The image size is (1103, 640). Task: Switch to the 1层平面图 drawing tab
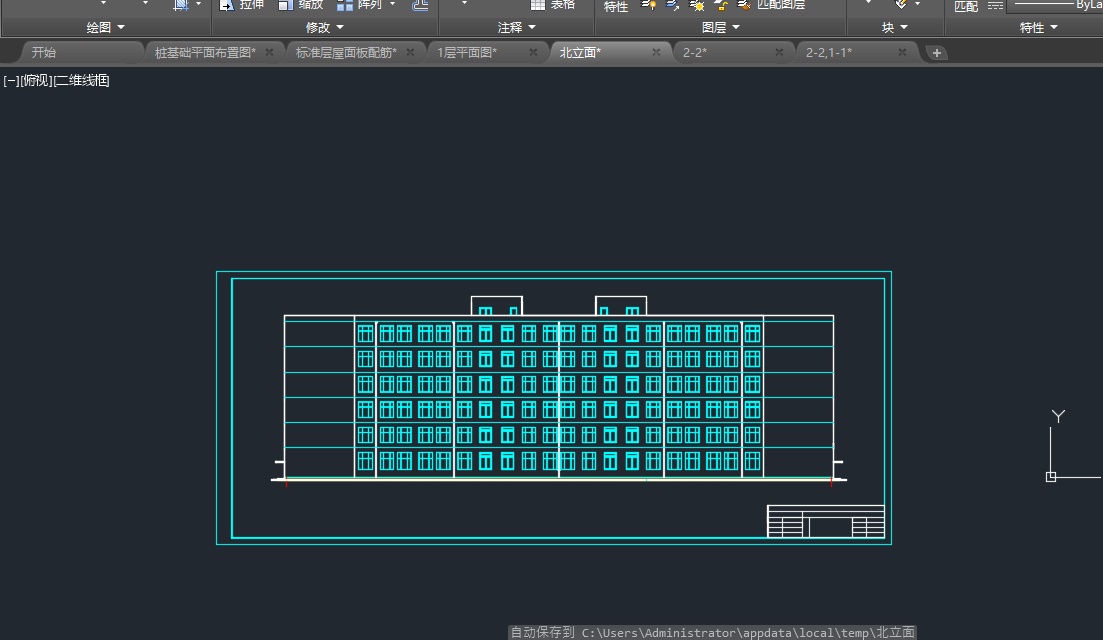[x=467, y=52]
